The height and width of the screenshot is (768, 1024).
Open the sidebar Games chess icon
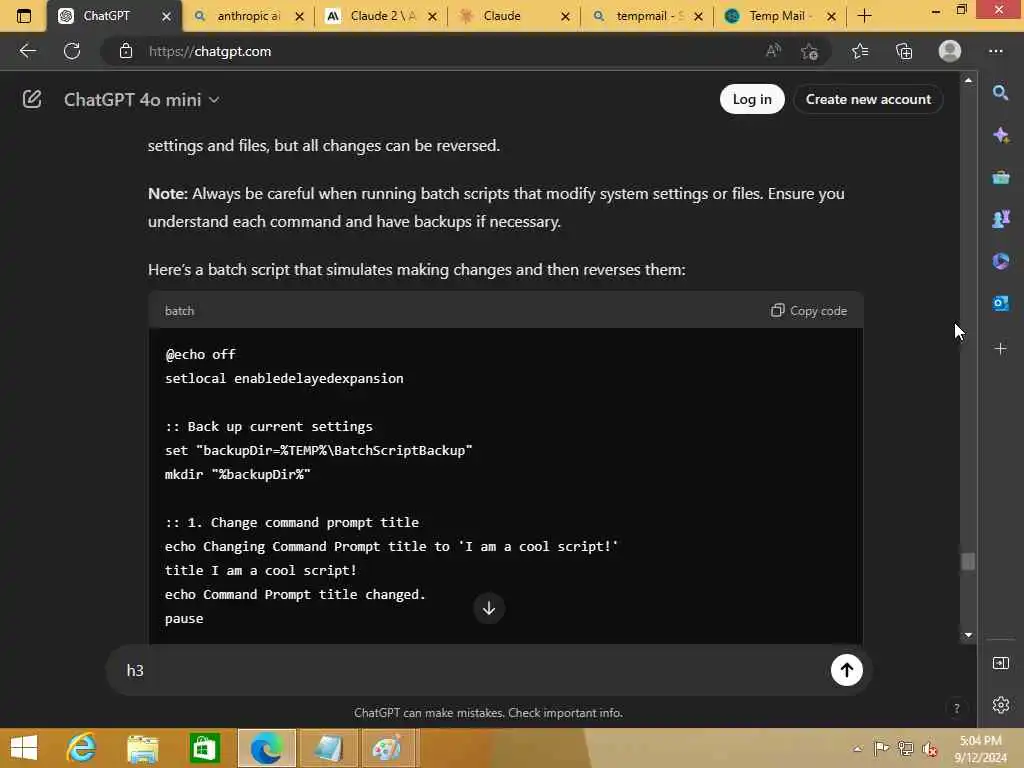(1000, 219)
